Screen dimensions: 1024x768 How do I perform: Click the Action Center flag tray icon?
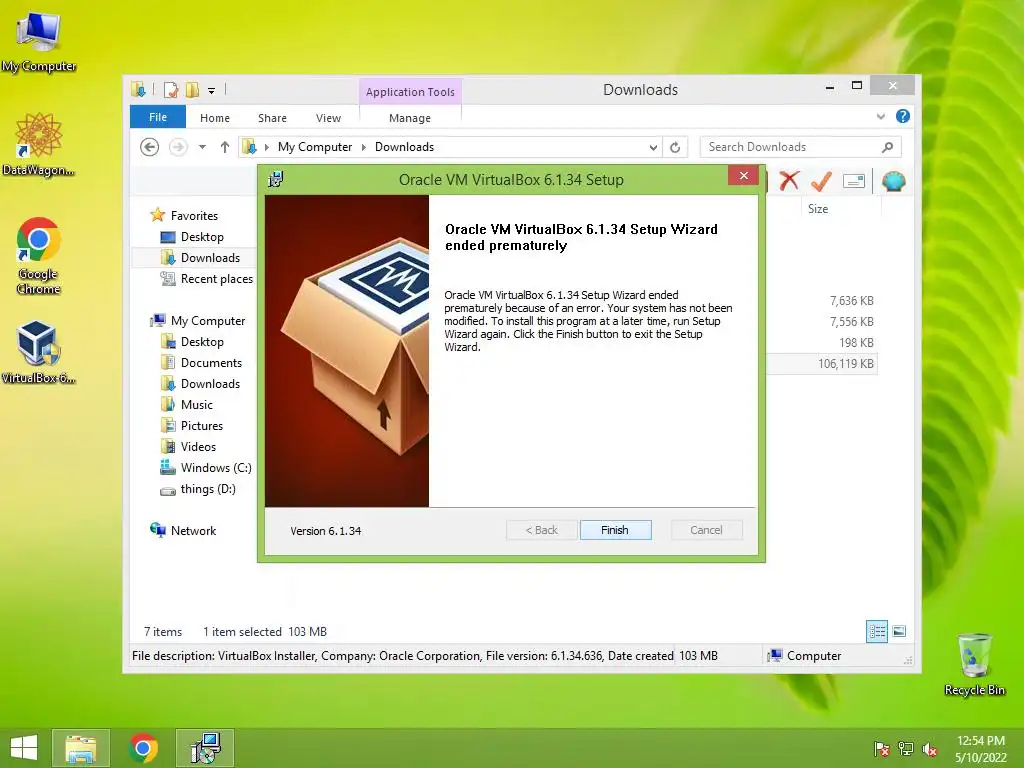[881, 749]
